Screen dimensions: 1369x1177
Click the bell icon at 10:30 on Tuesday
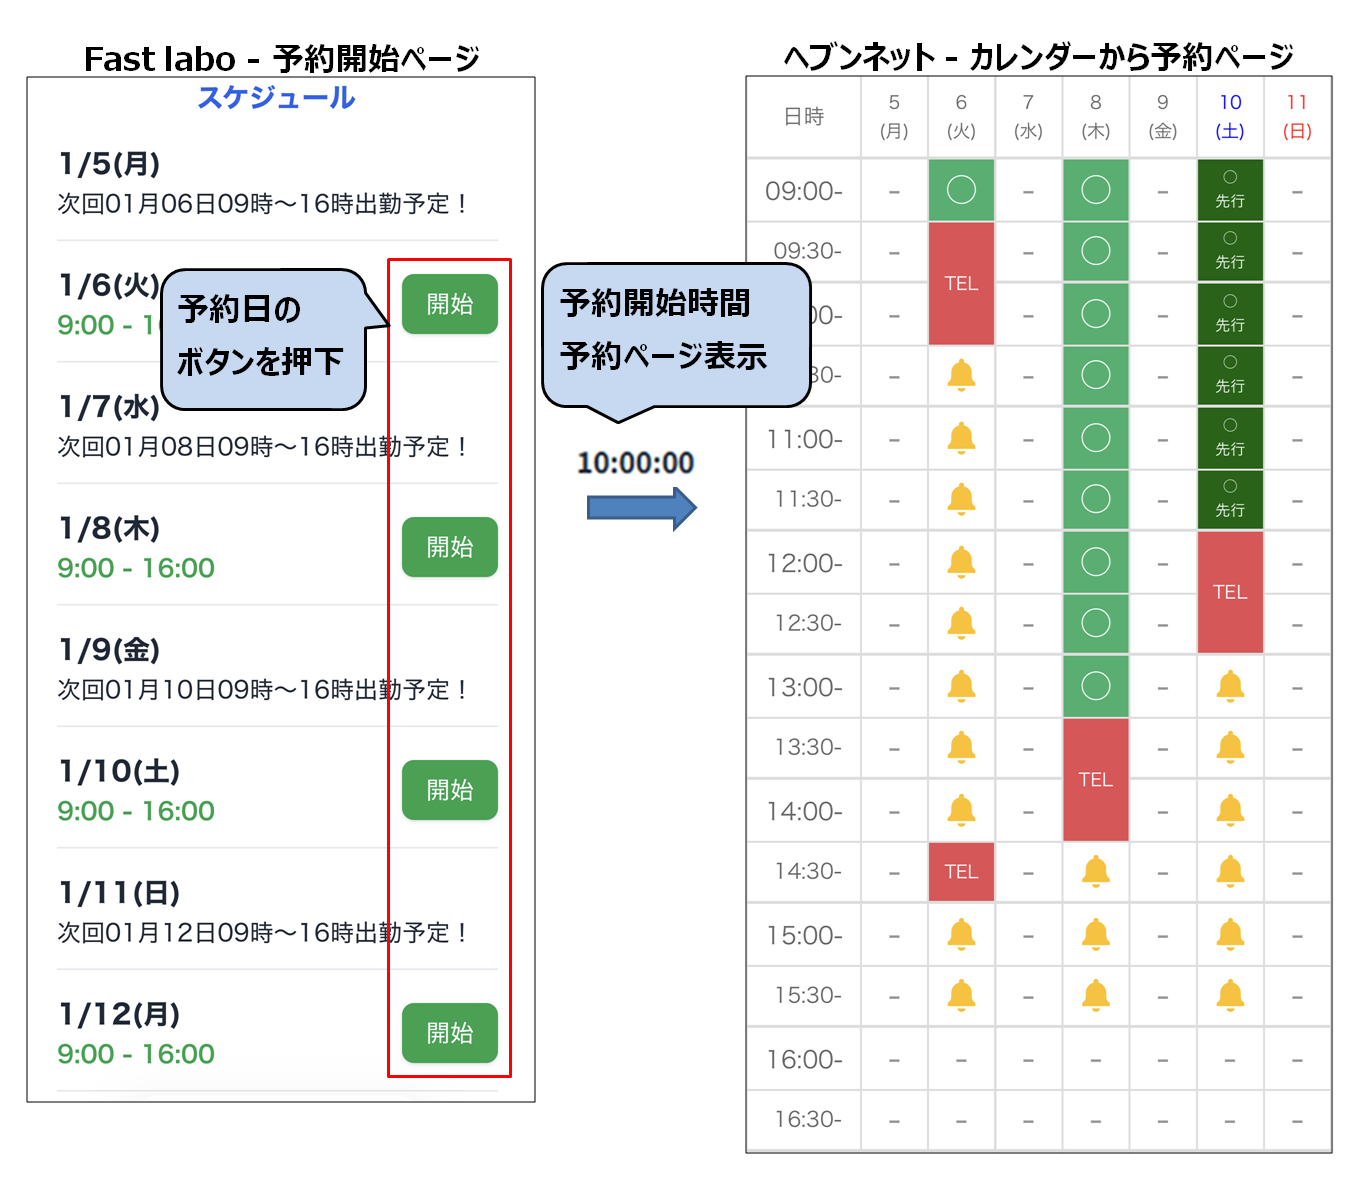click(961, 376)
